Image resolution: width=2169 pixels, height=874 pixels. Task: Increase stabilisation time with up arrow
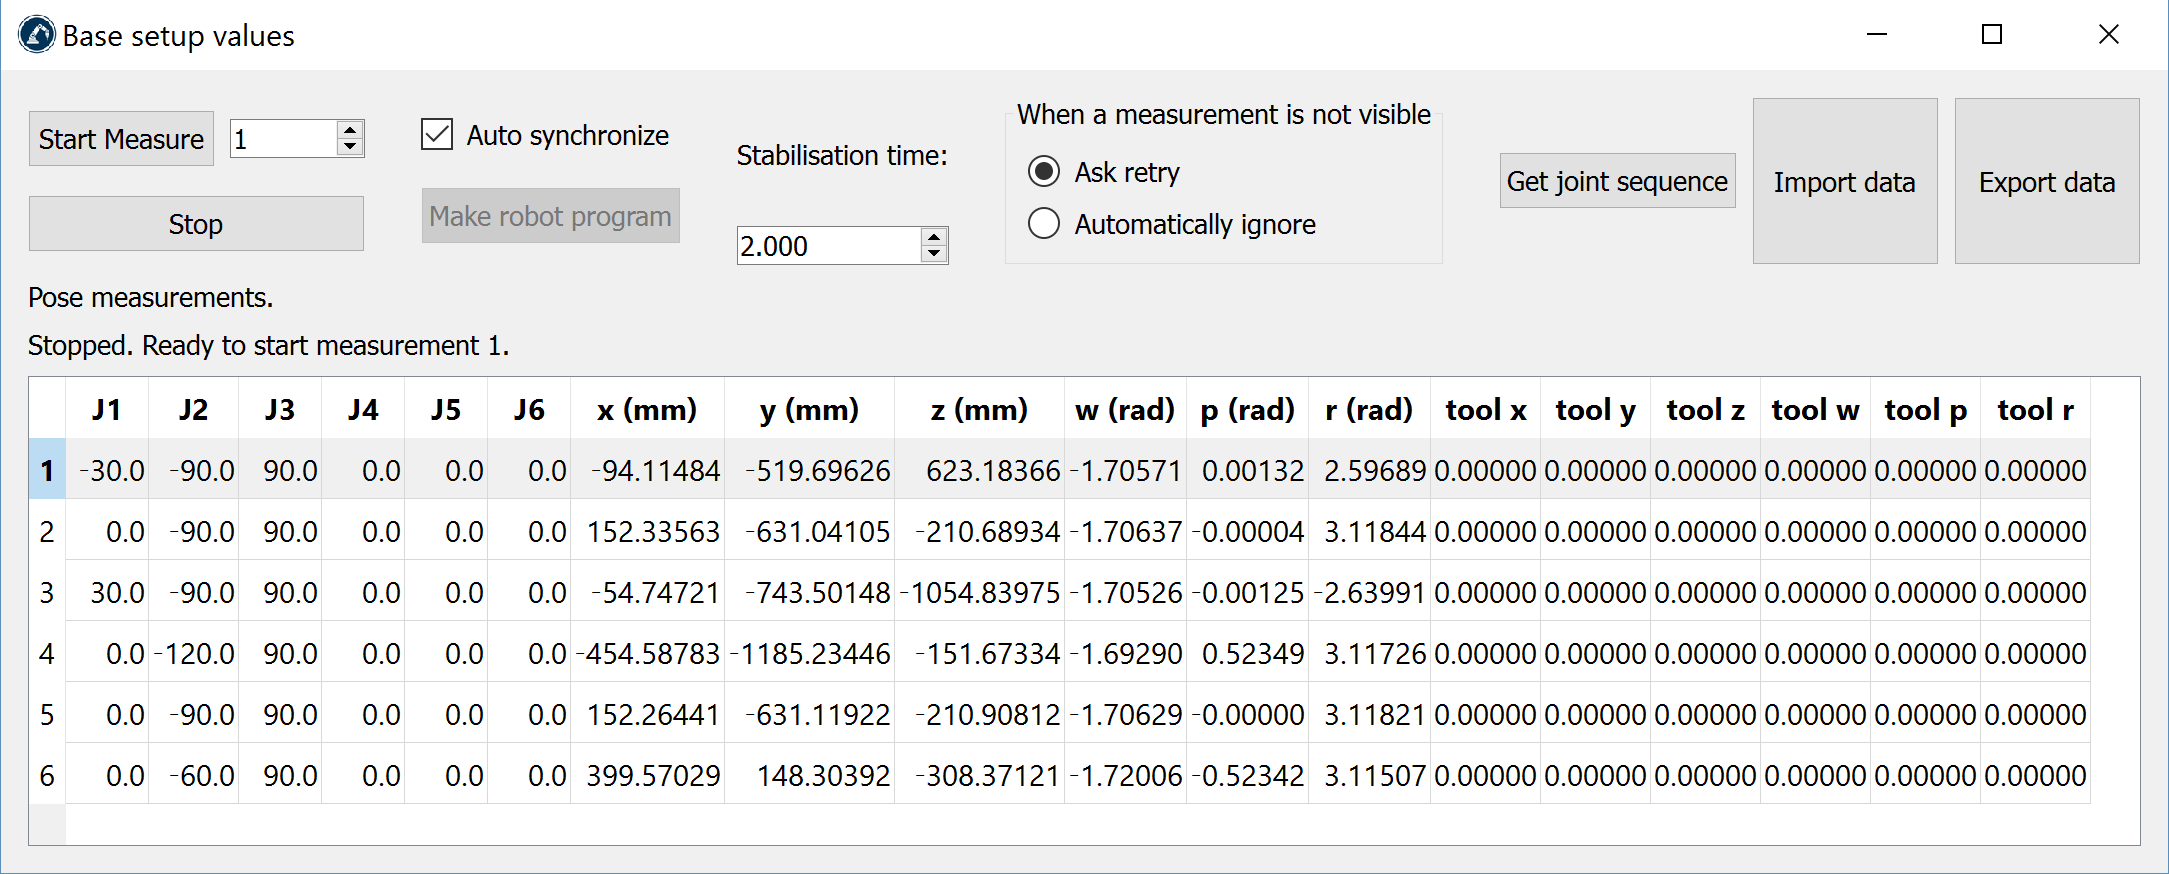(x=934, y=237)
